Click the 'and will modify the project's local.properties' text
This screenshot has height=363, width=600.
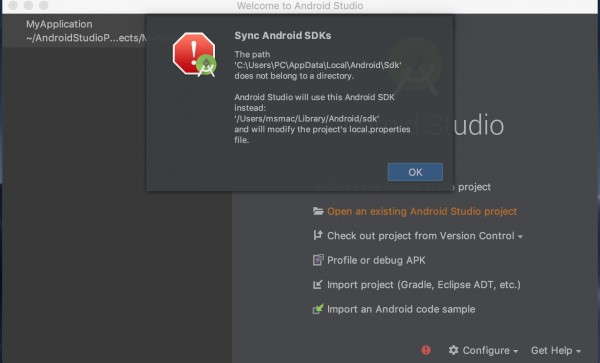(322, 129)
